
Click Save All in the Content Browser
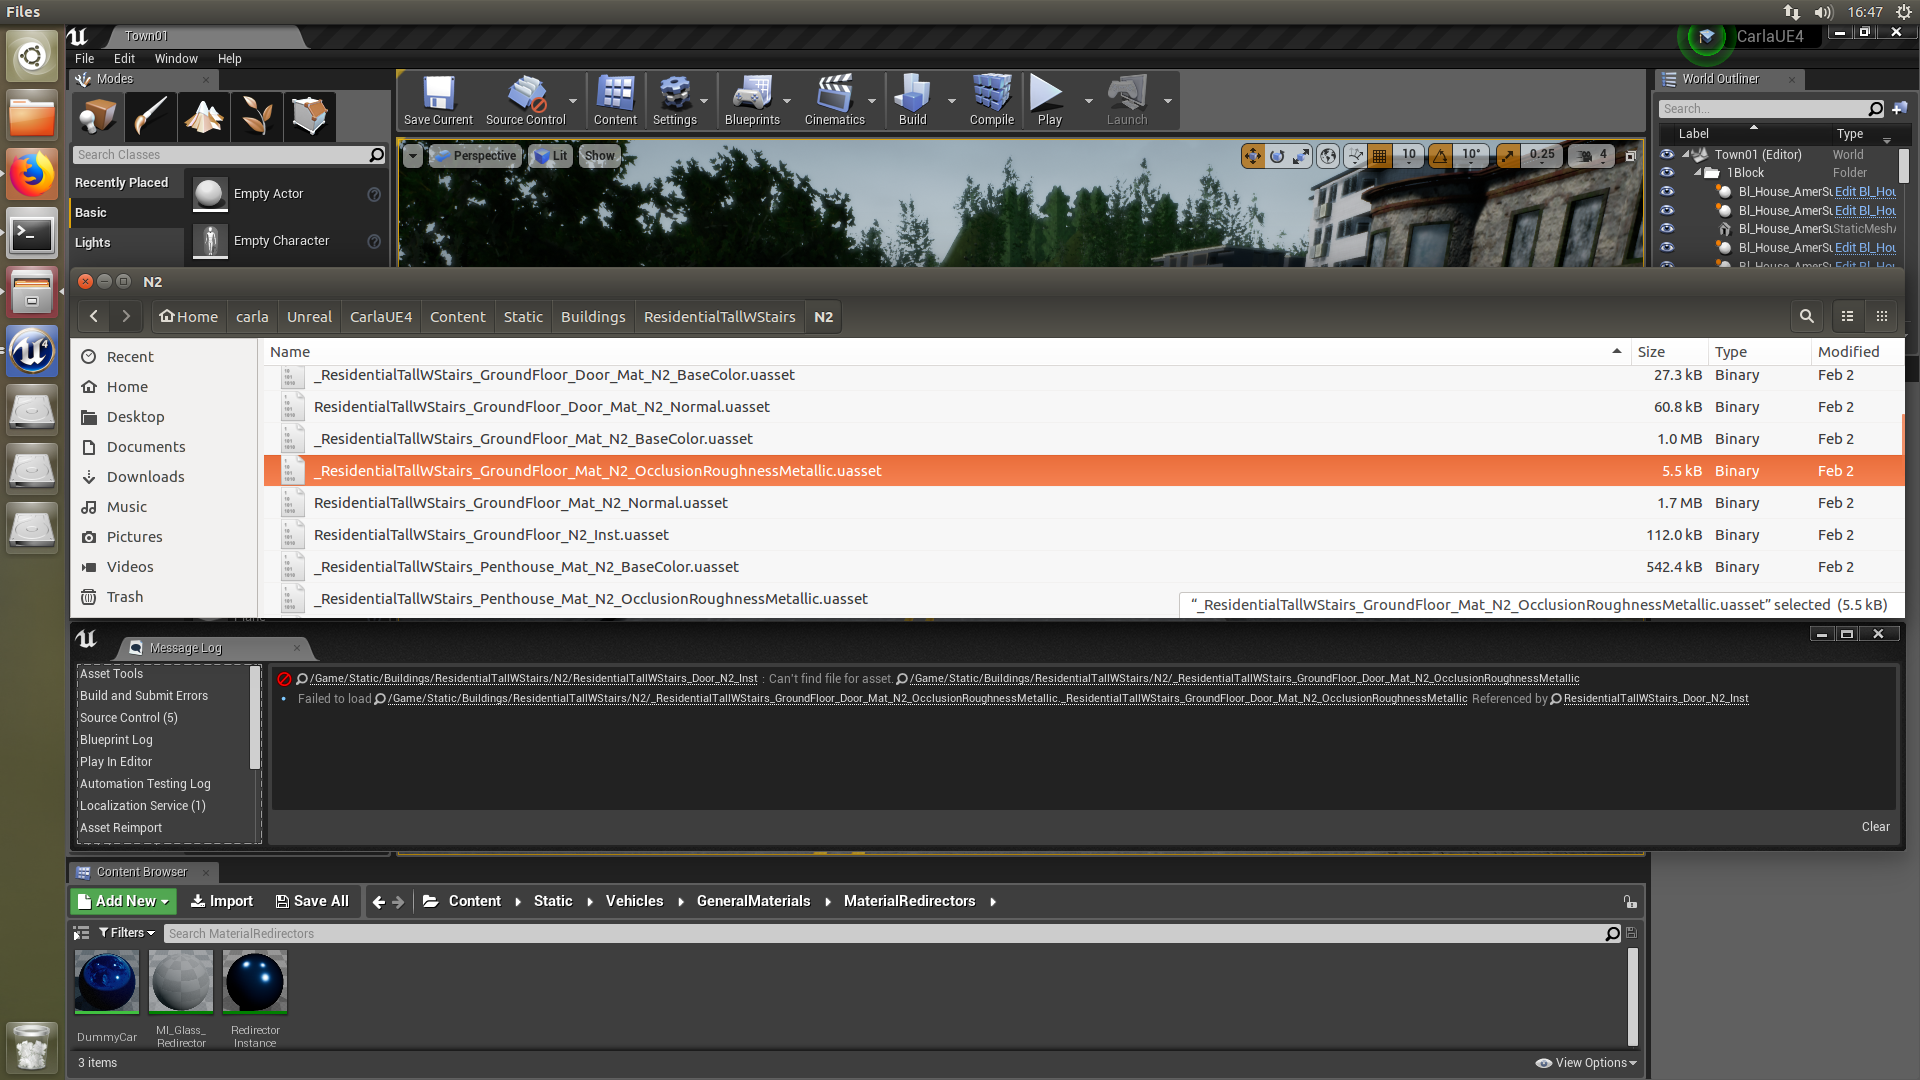tap(312, 901)
